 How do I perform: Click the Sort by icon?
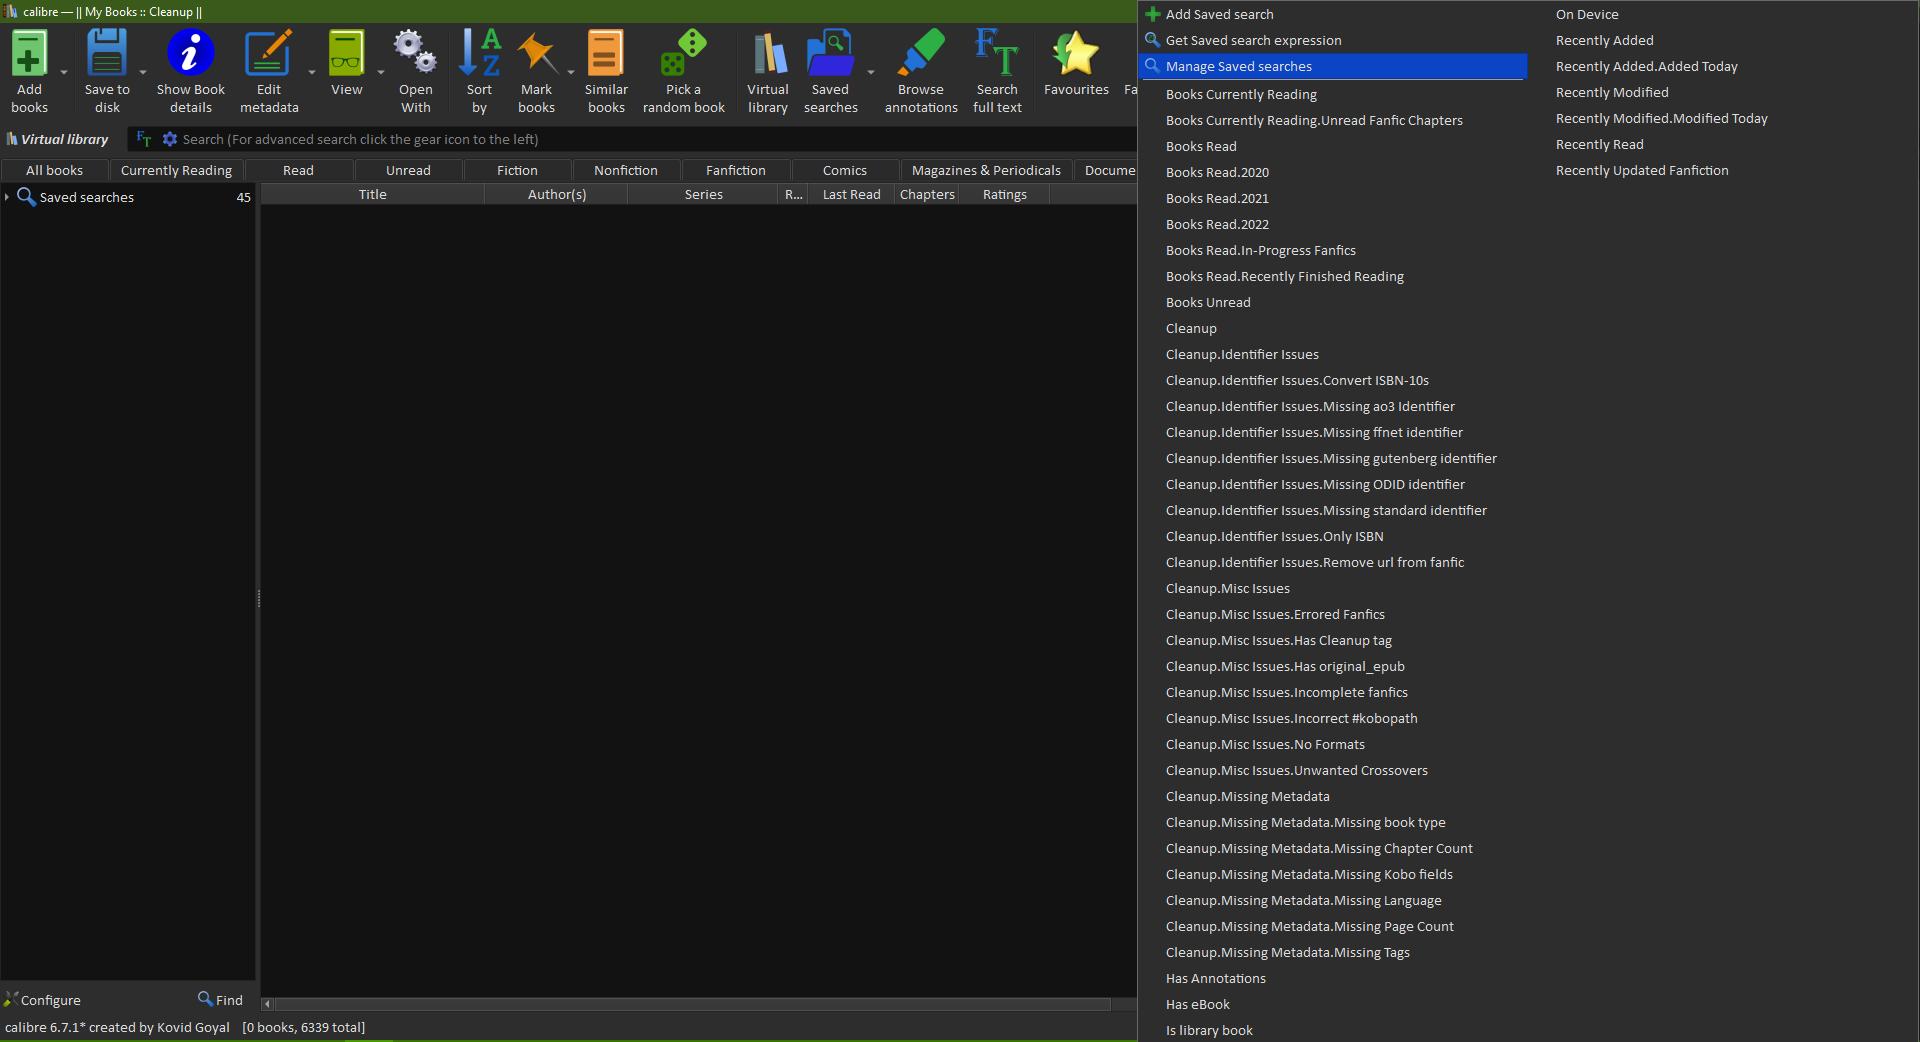point(479,53)
